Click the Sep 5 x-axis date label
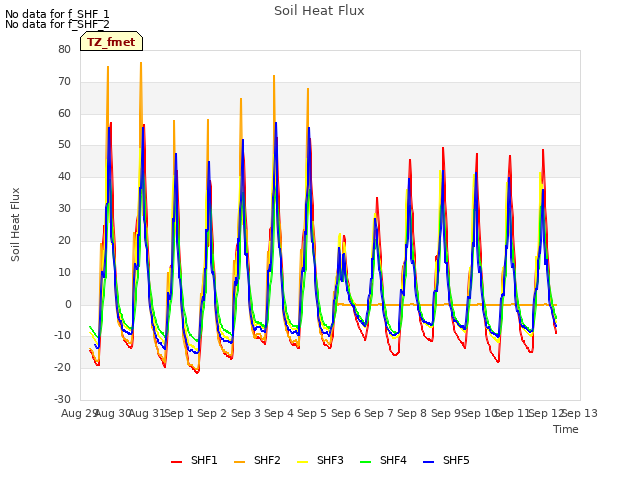This screenshot has height=480, width=640. click(x=312, y=413)
